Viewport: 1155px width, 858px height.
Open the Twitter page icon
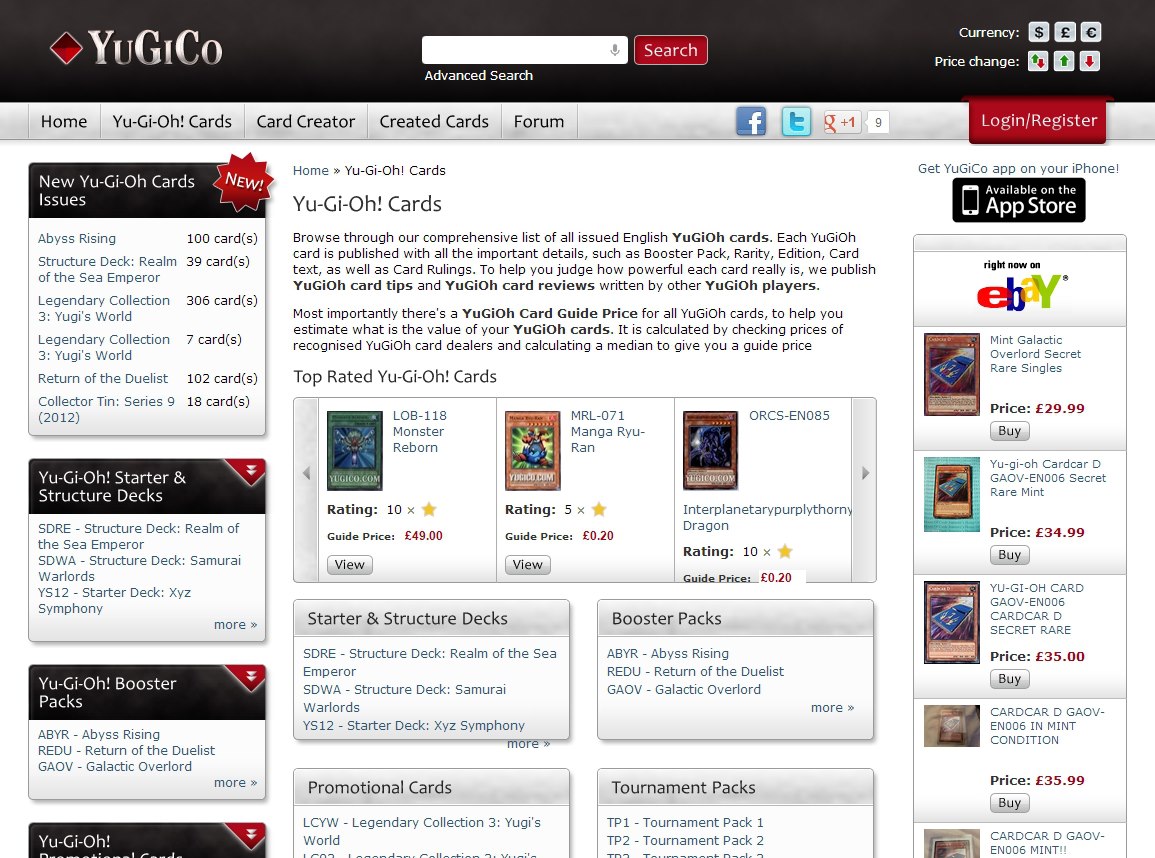796,122
